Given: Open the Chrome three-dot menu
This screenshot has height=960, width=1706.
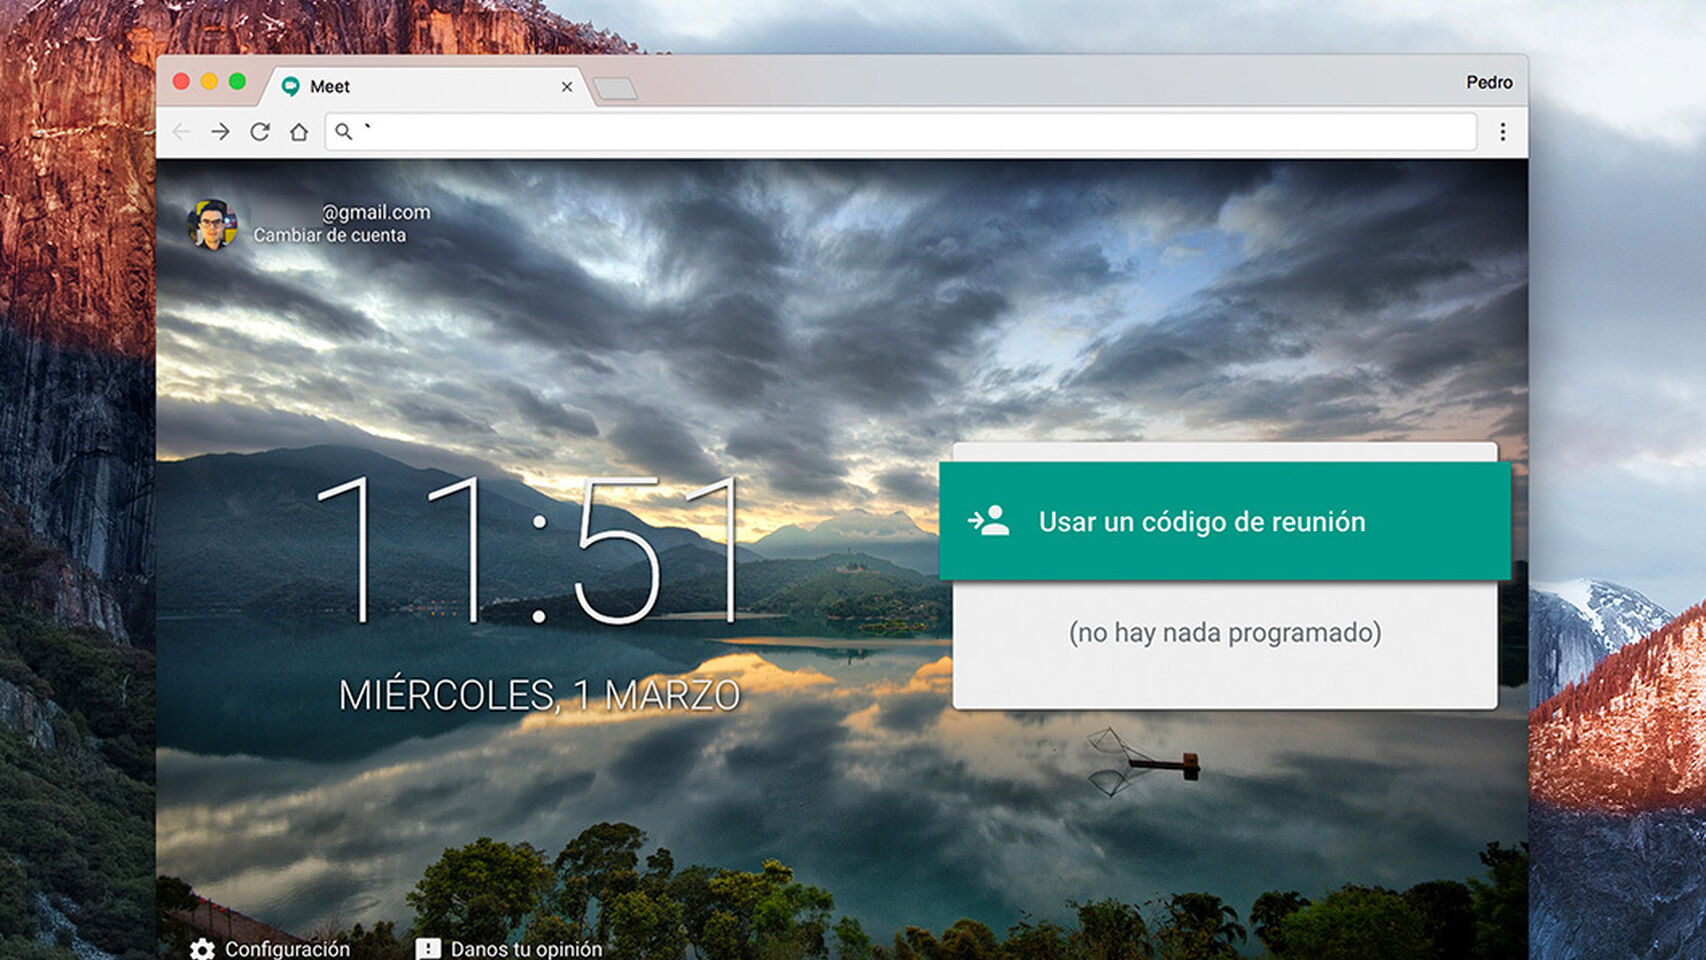Looking at the screenshot, I should click(x=1502, y=132).
